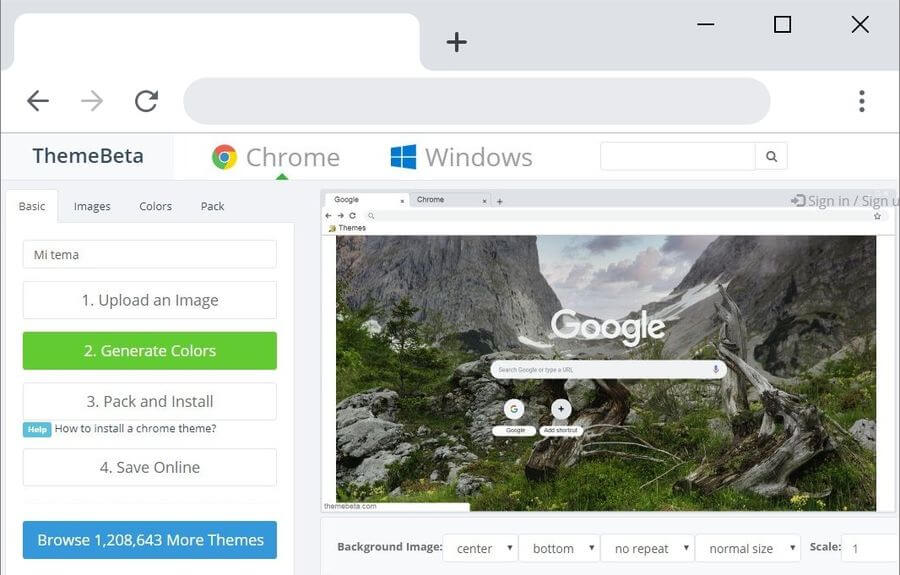
Task: Click the Chrome logo icon
Action: [x=224, y=157]
